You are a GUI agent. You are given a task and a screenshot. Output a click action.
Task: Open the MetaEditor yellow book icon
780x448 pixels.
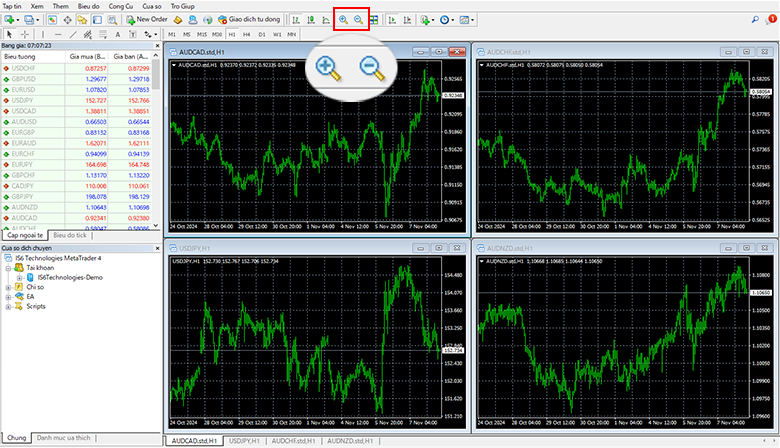click(x=178, y=20)
